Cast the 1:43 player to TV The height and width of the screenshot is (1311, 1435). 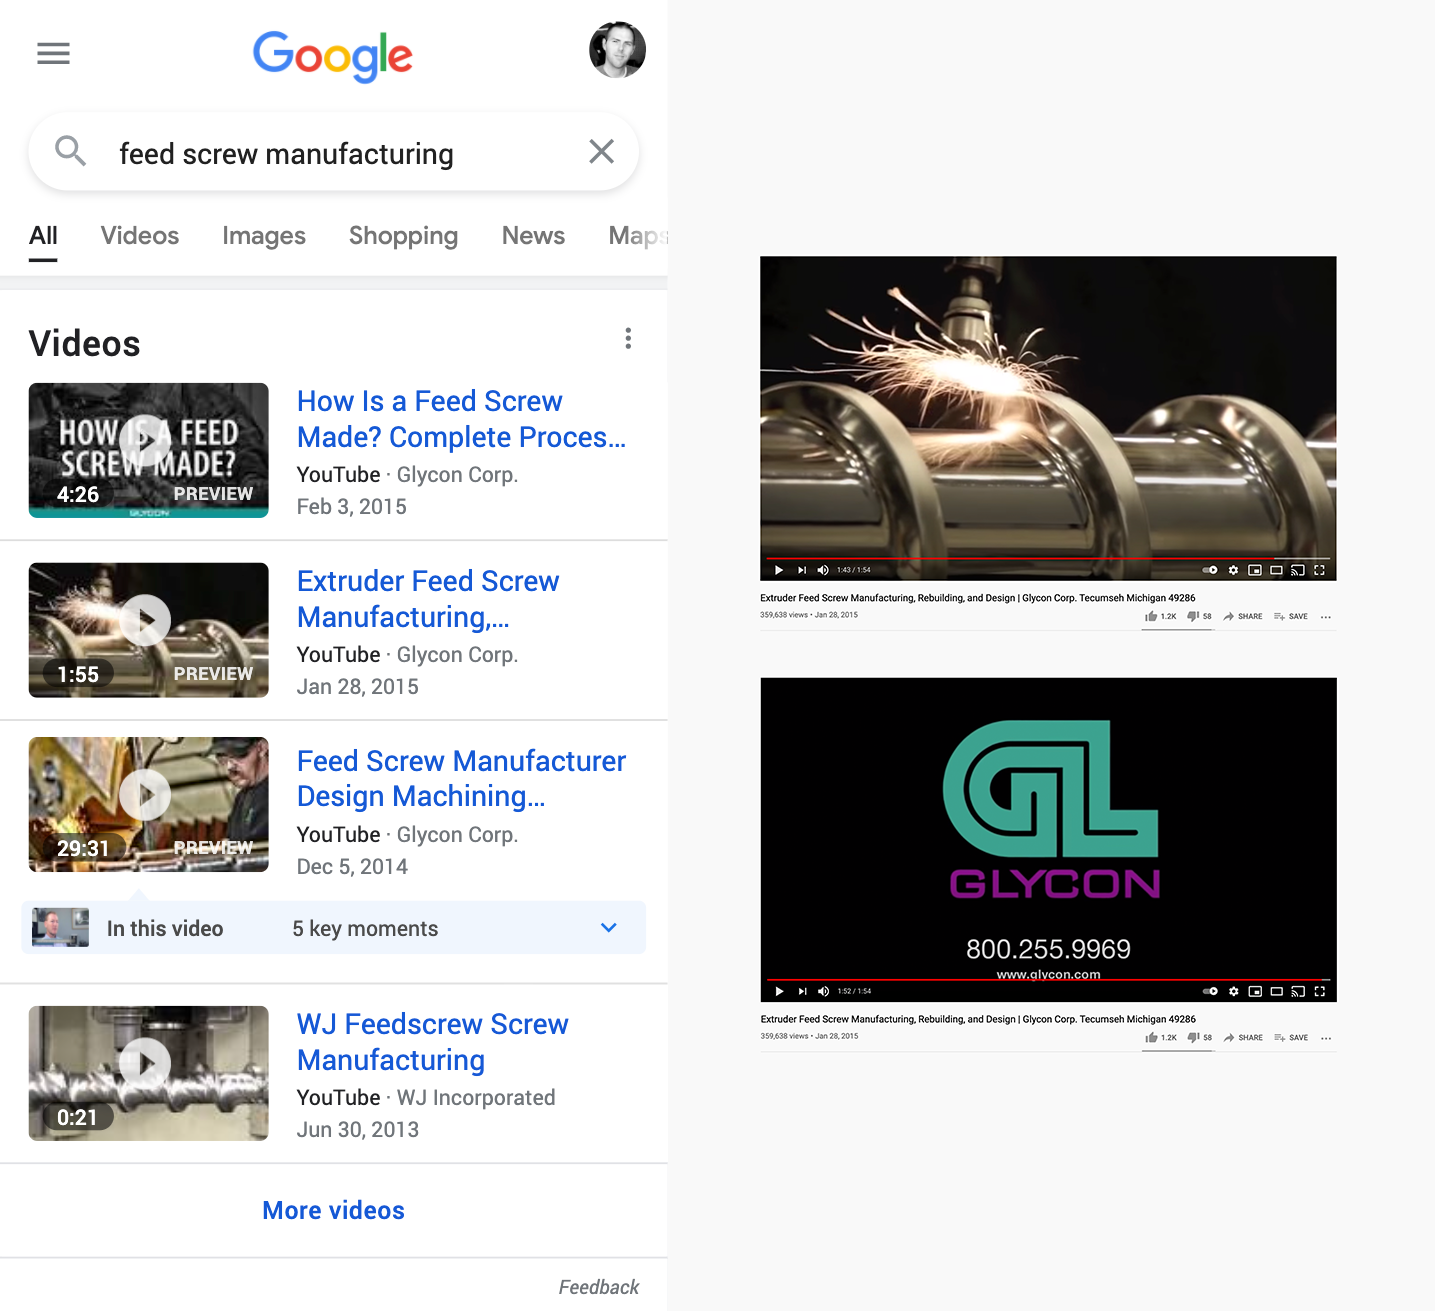coord(1298,570)
